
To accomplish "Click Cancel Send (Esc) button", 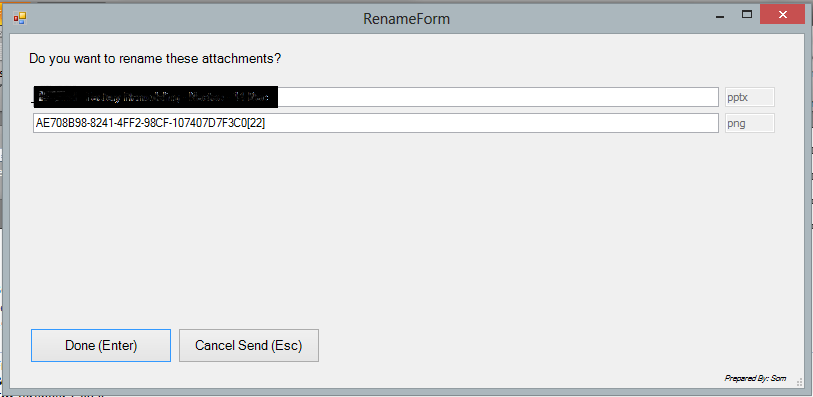I will click(x=249, y=345).
